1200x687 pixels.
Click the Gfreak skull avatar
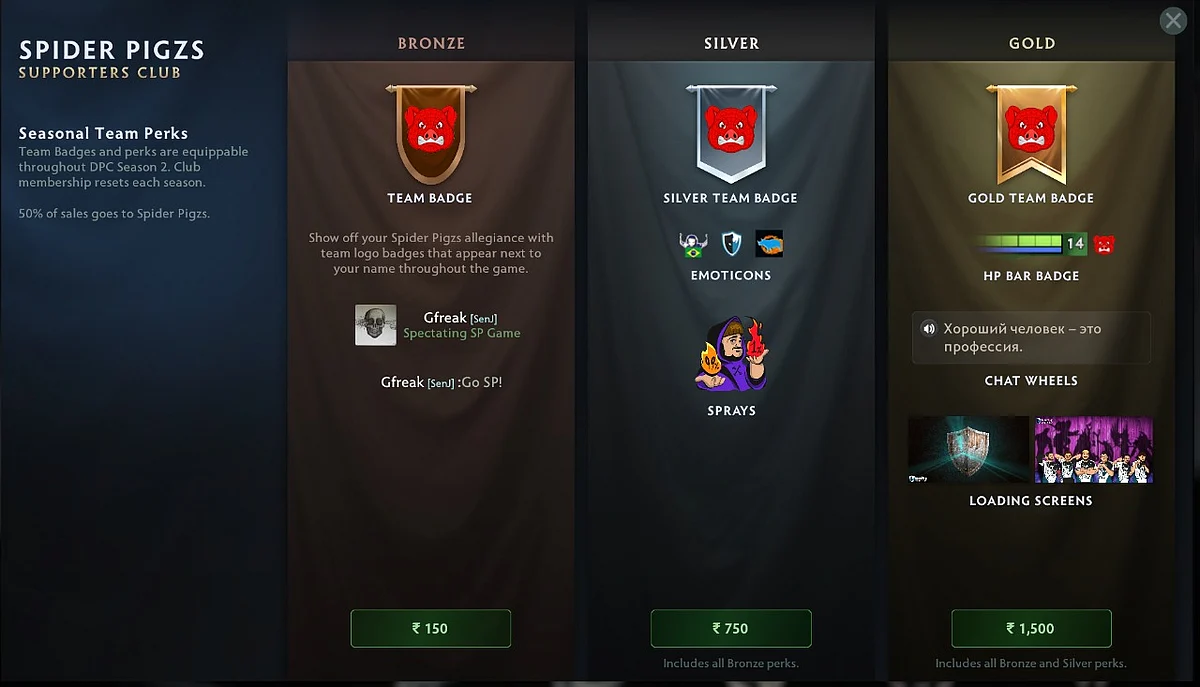point(376,325)
